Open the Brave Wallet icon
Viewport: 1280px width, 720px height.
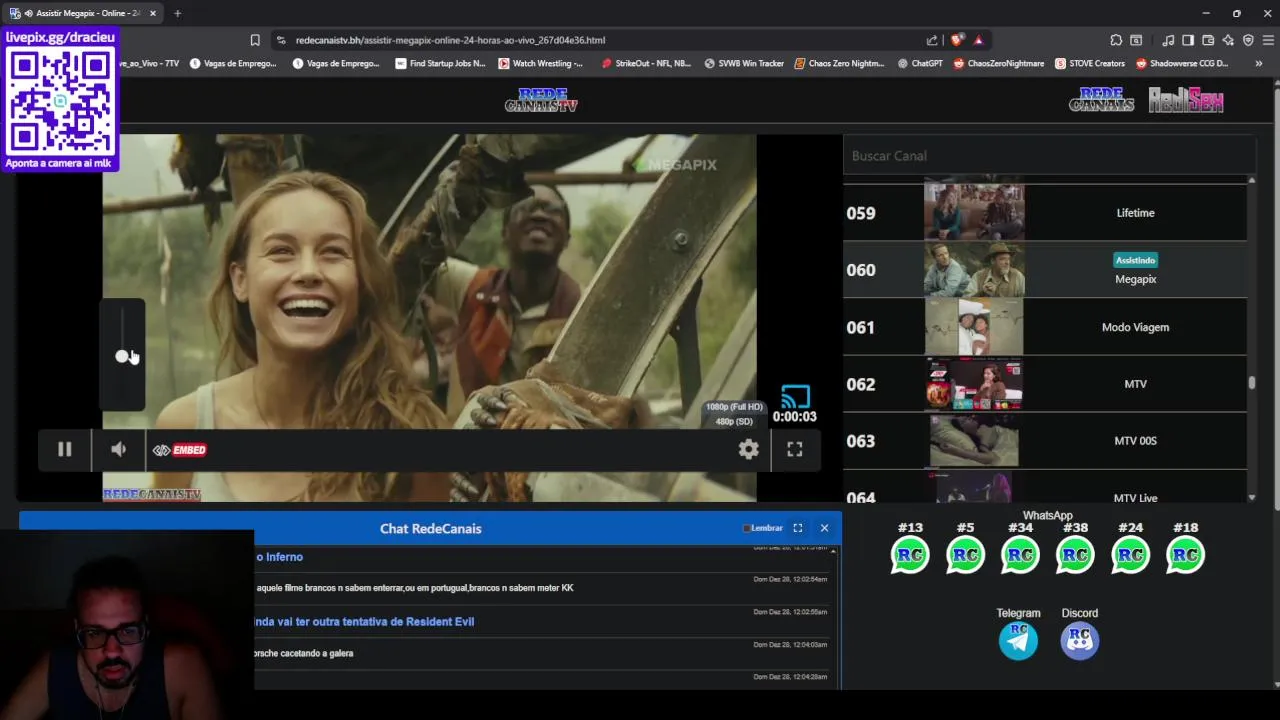(x=1208, y=40)
